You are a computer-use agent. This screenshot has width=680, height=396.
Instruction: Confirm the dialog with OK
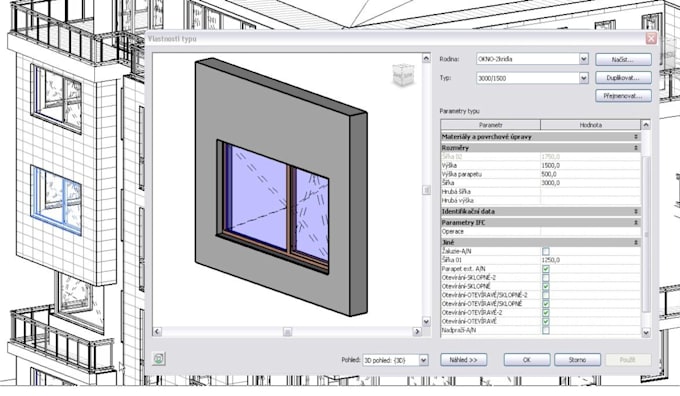tap(527, 360)
